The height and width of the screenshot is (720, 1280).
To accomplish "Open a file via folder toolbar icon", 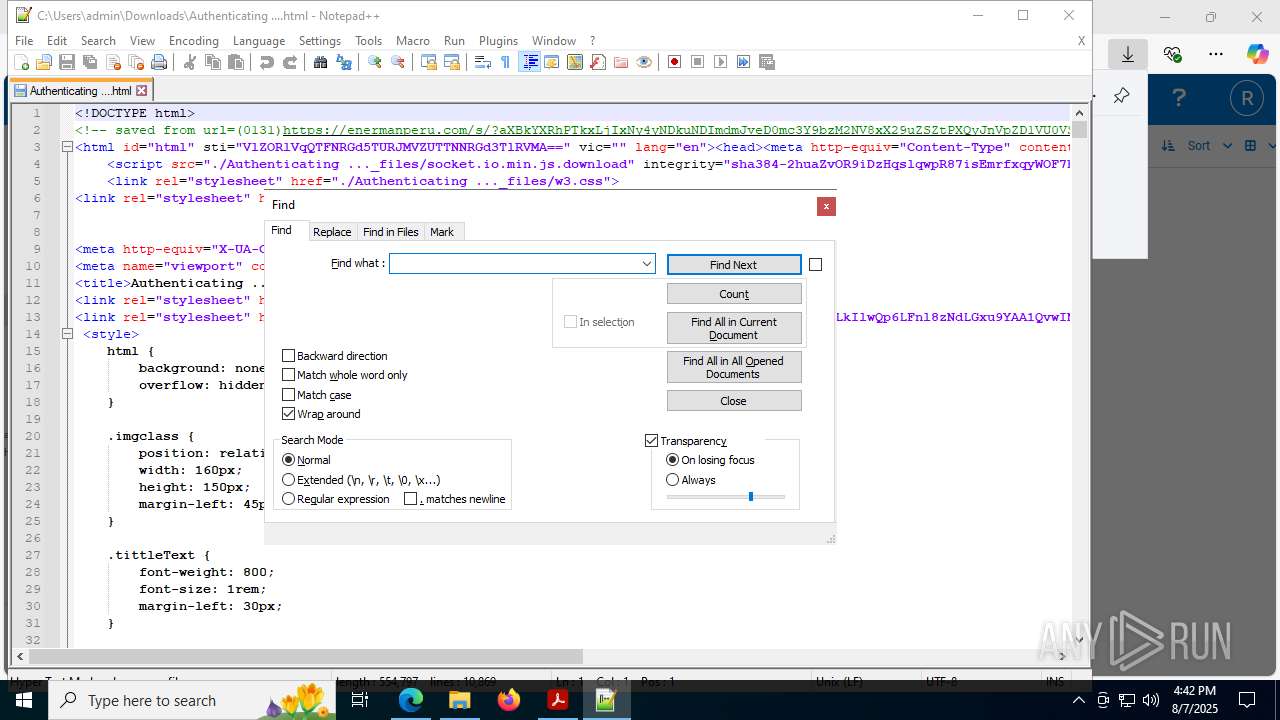I will [43, 62].
